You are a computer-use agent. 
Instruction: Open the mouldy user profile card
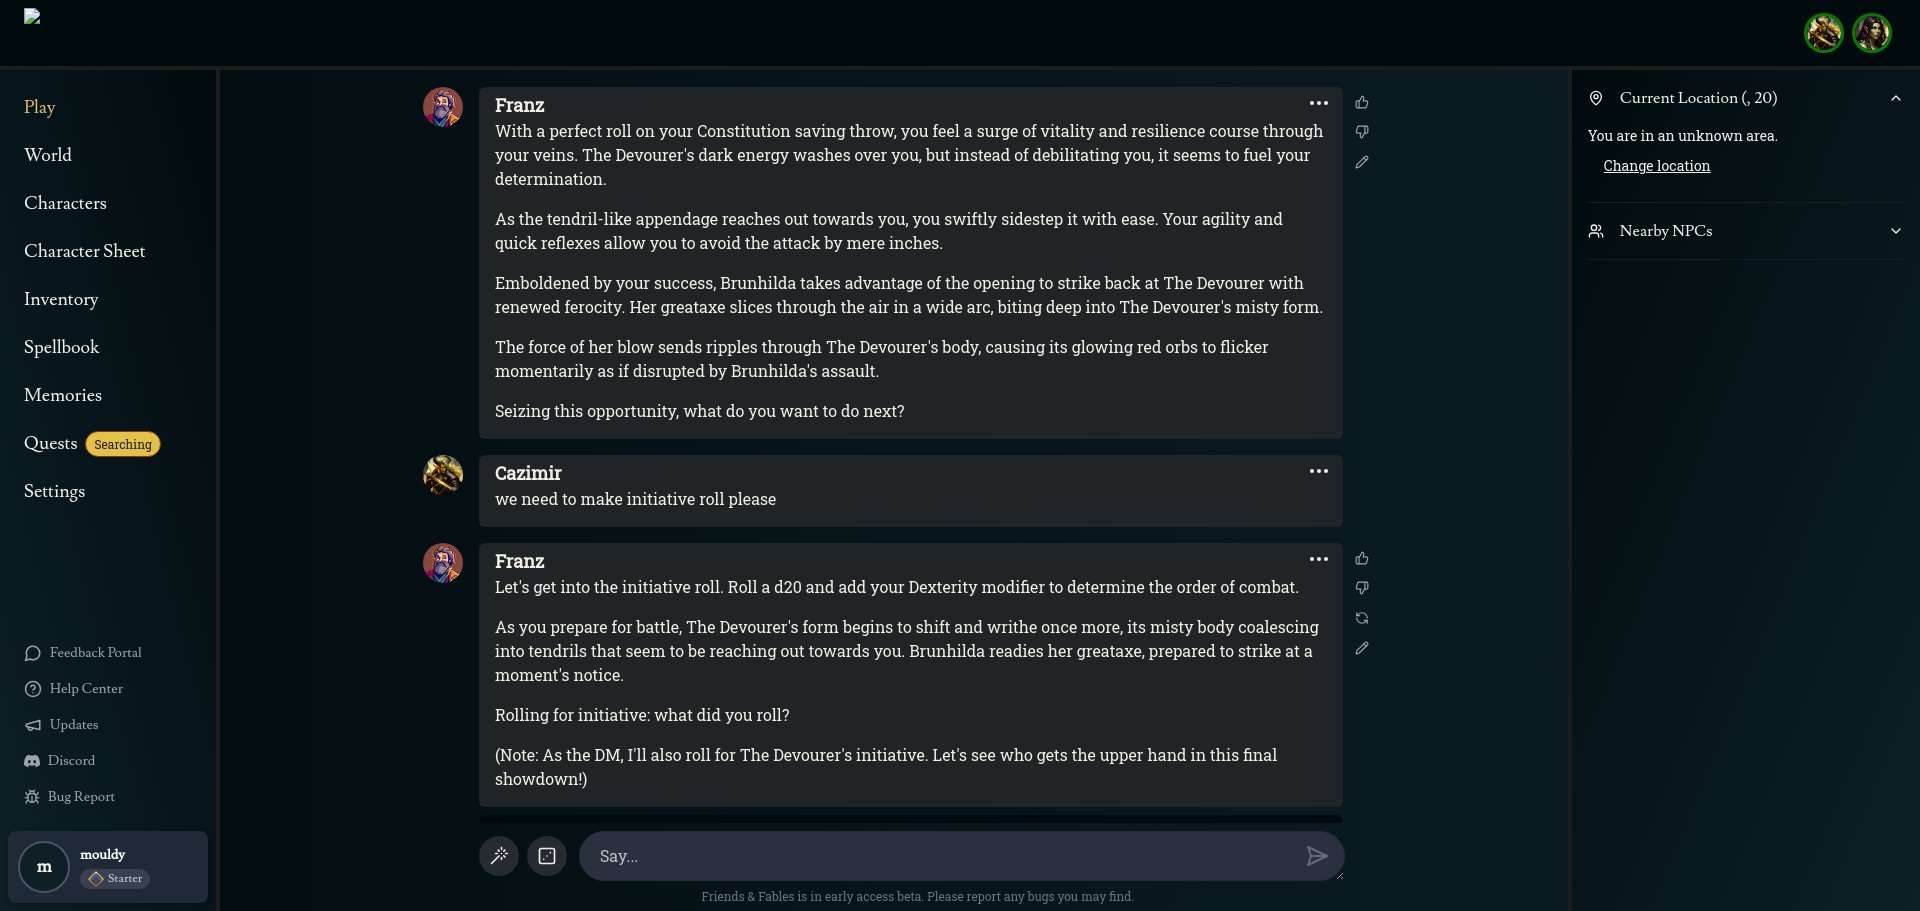tap(108, 867)
